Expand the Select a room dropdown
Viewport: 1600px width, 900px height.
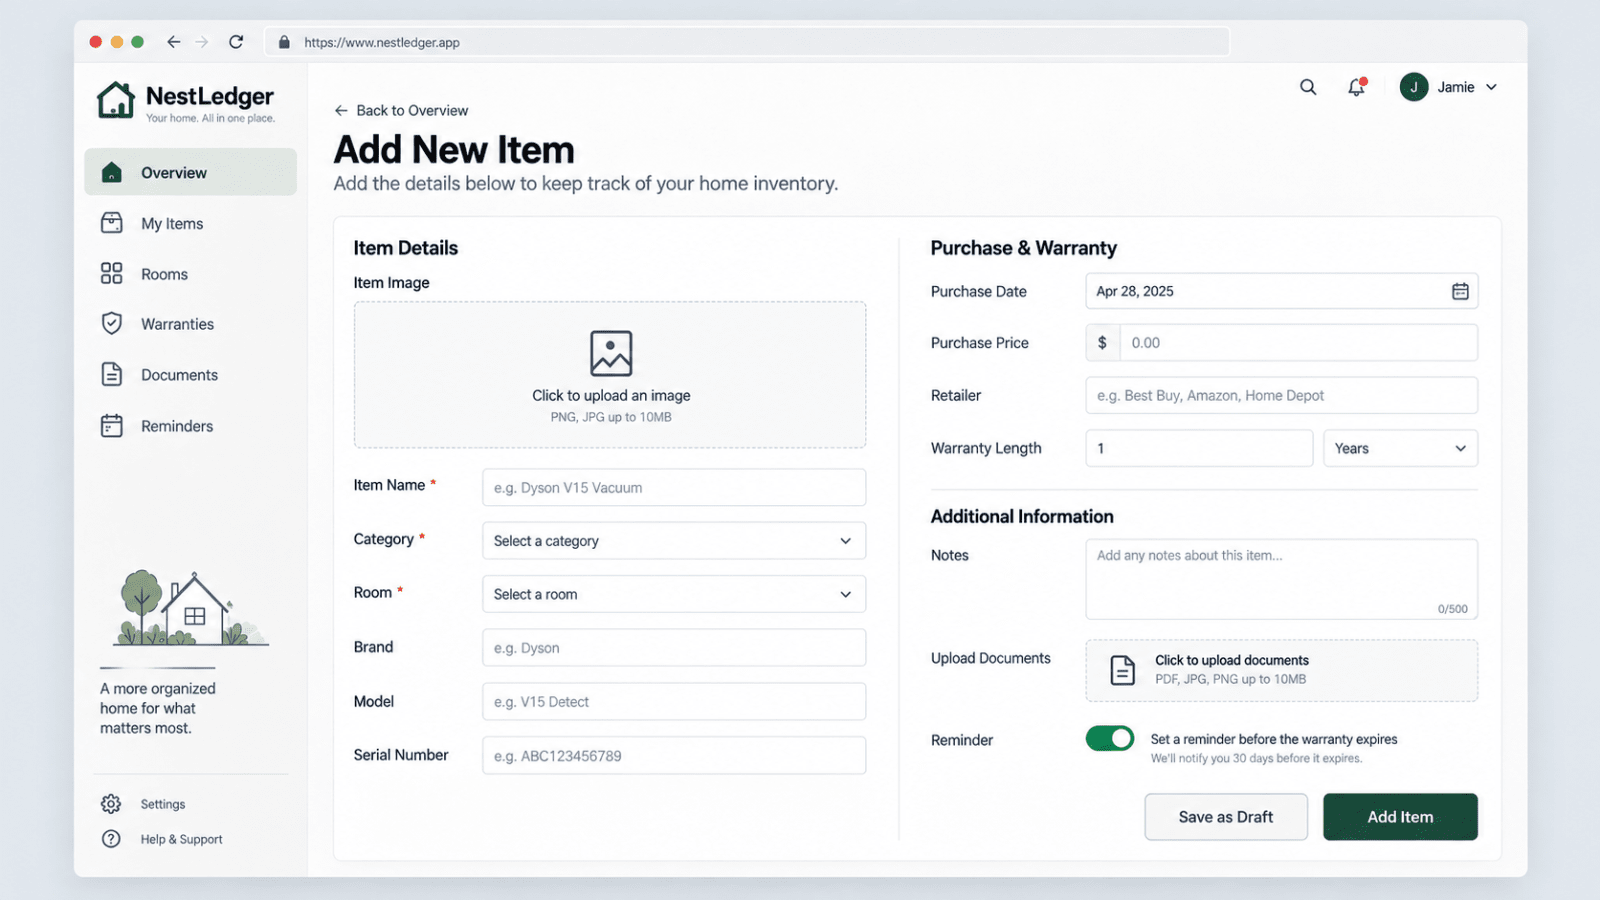coord(674,594)
